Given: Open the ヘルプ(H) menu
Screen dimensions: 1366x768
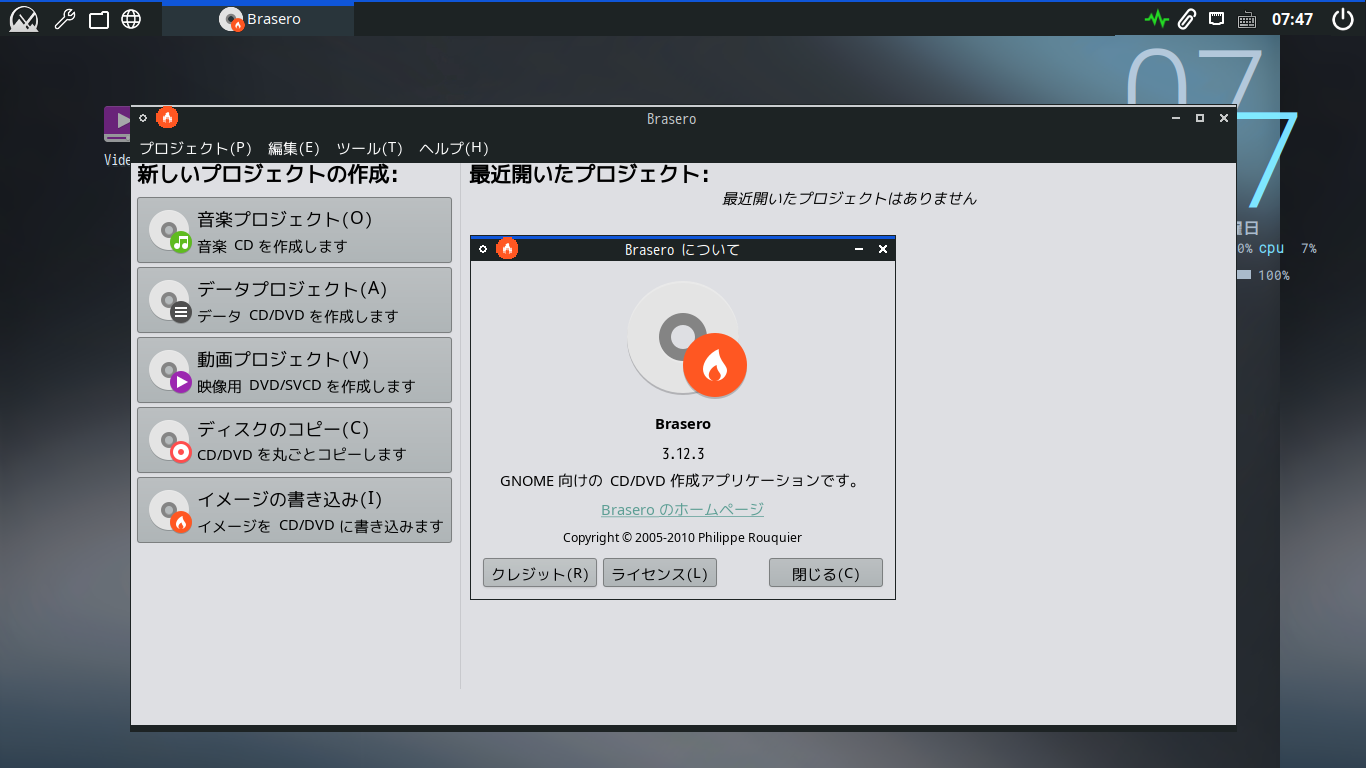Looking at the screenshot, I should pos(454,148).
